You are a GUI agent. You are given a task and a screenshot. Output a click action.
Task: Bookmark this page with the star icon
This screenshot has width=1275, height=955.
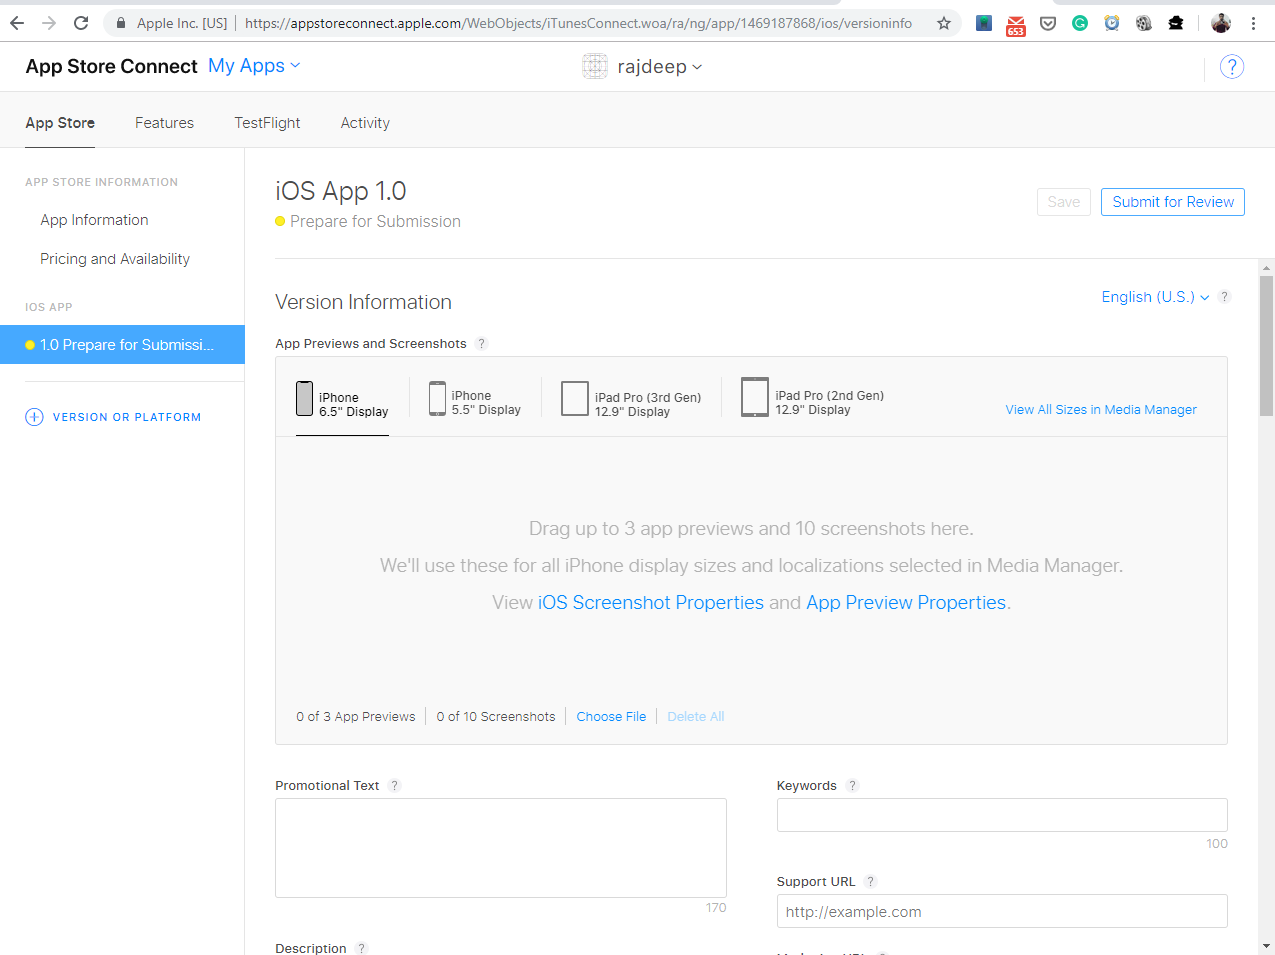(x=943, y=23)
